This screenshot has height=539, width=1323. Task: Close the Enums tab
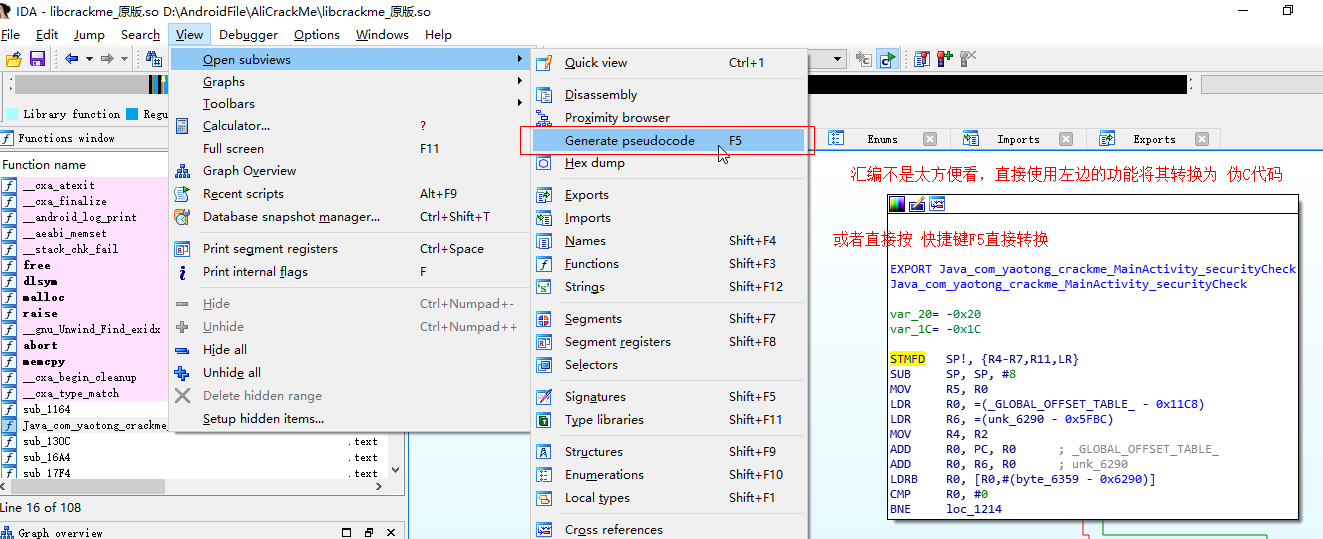[x=930, y=139]
